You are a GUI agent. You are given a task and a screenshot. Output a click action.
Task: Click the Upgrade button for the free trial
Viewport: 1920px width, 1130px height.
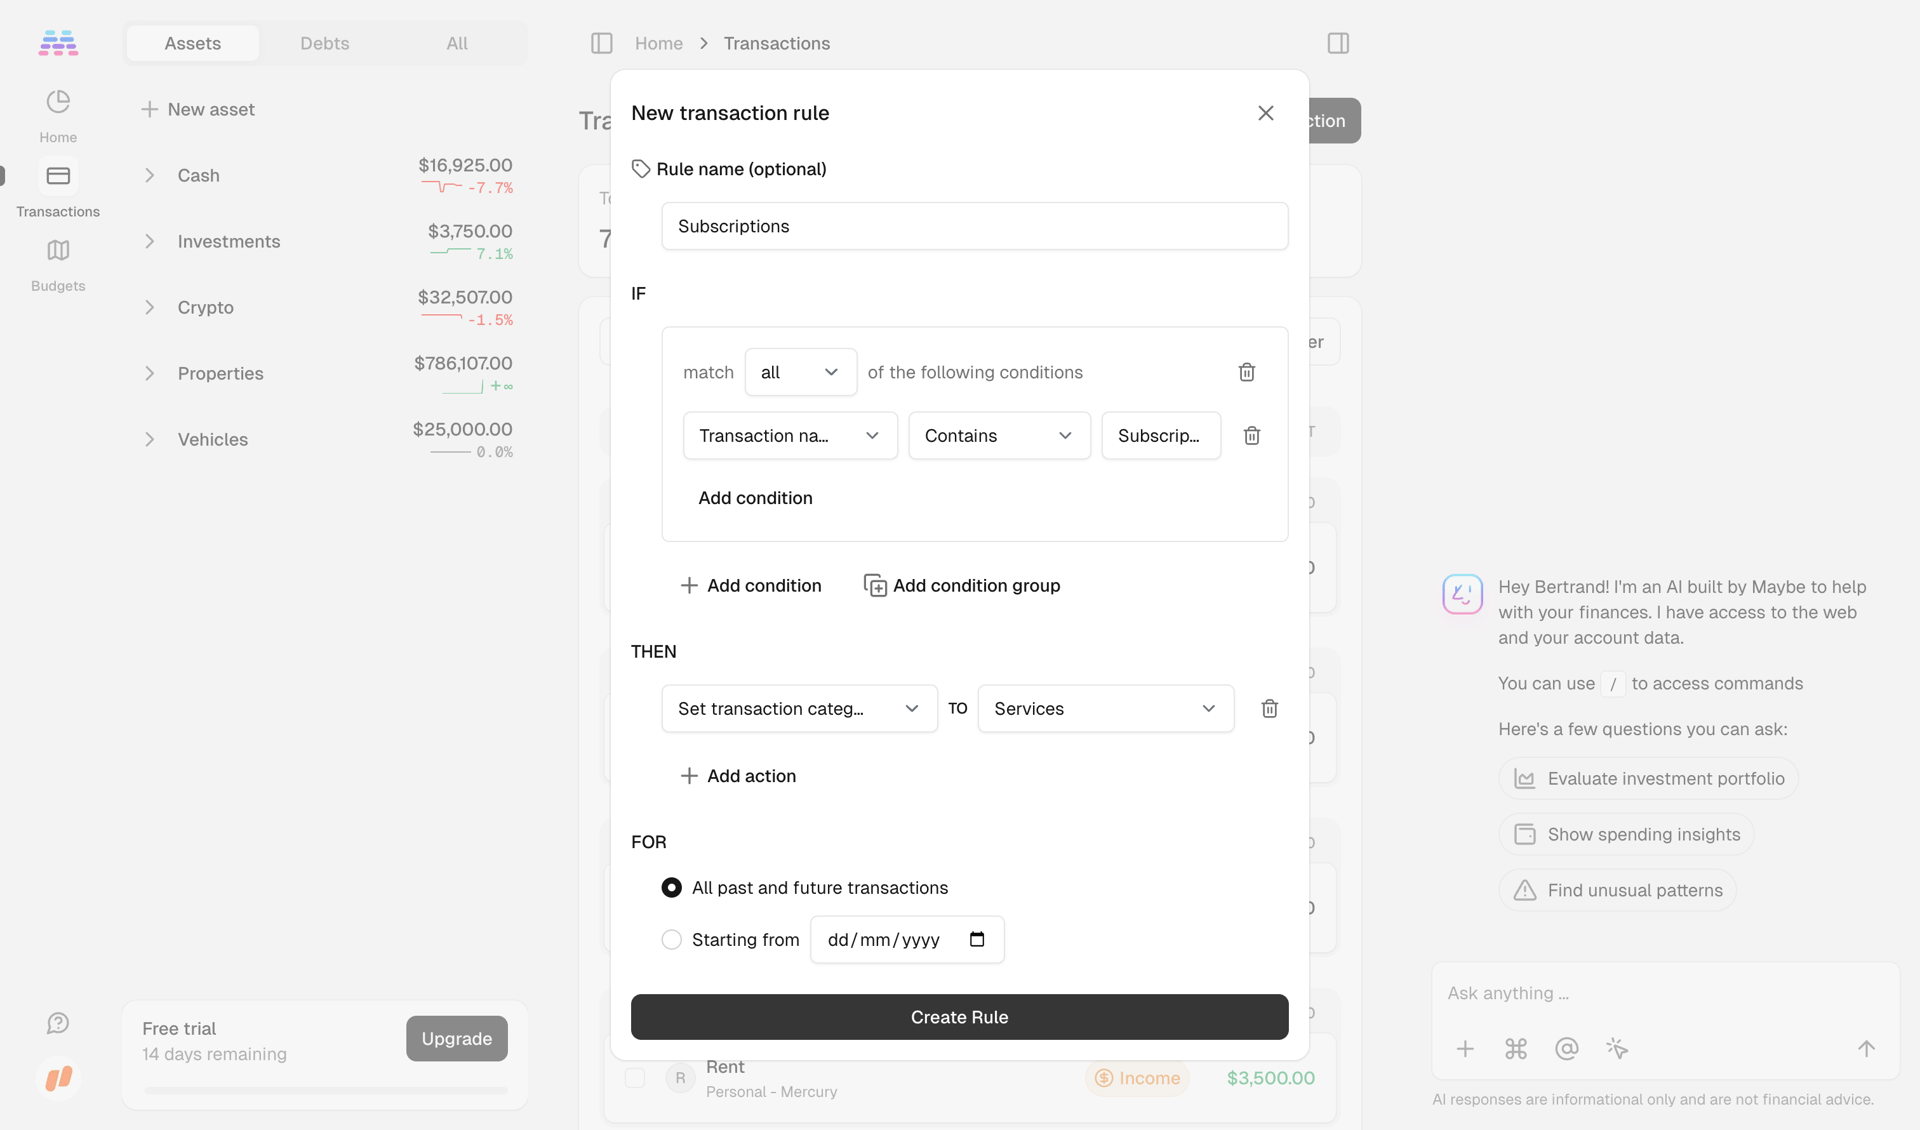pyautogui.click(x=456, y=1038)
